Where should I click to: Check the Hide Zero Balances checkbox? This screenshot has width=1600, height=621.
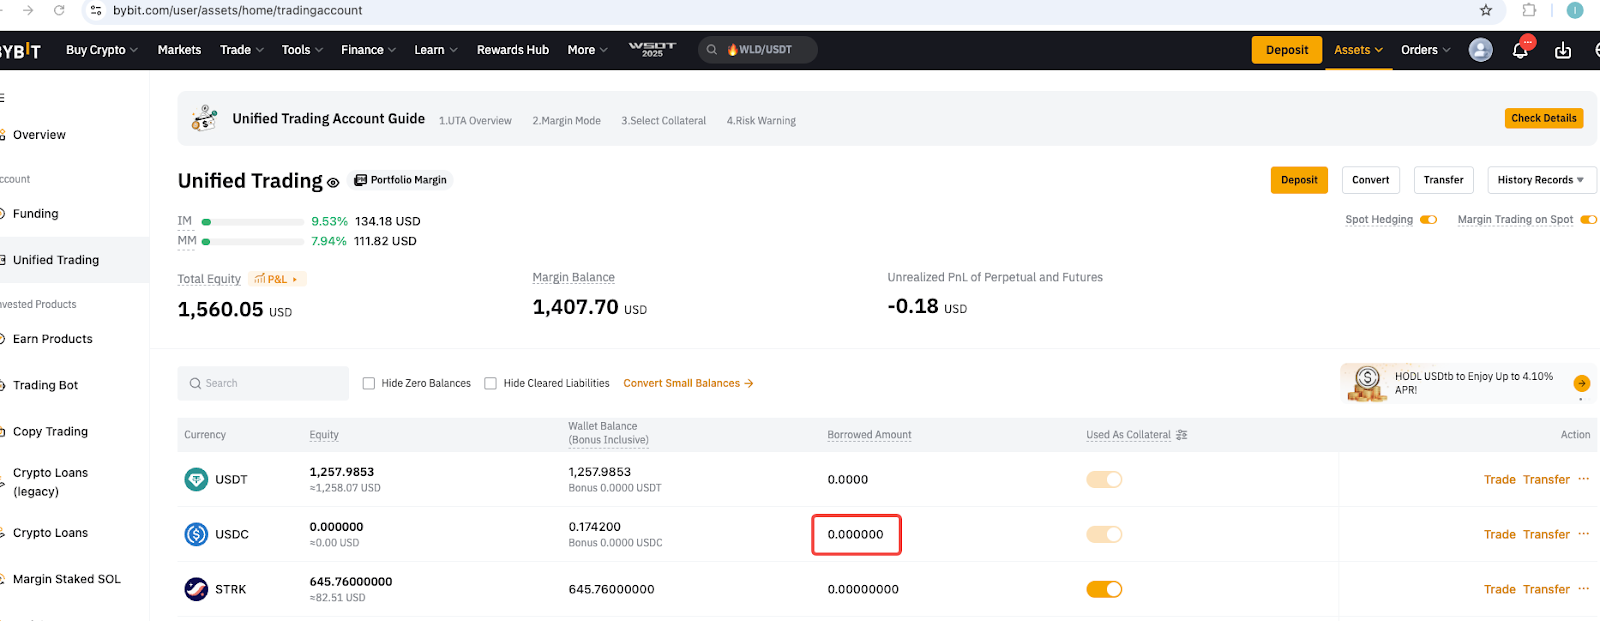(x=369, y=383)
